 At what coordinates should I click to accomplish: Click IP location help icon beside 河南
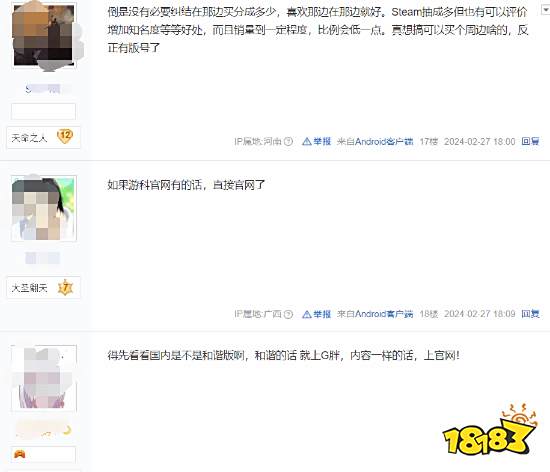point(288,141)
